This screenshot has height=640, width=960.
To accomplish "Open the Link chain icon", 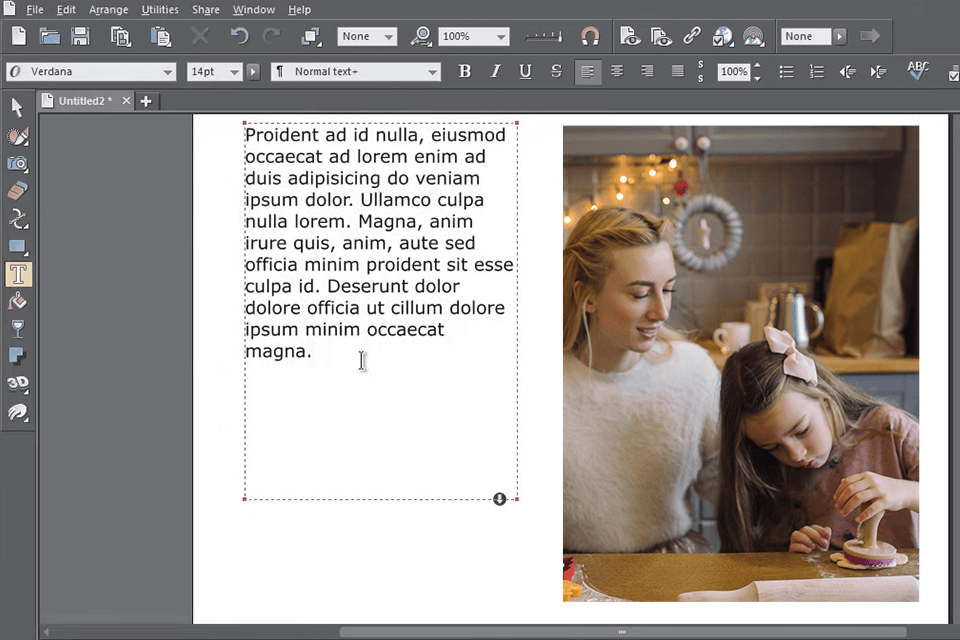I will tap(692, 36).
